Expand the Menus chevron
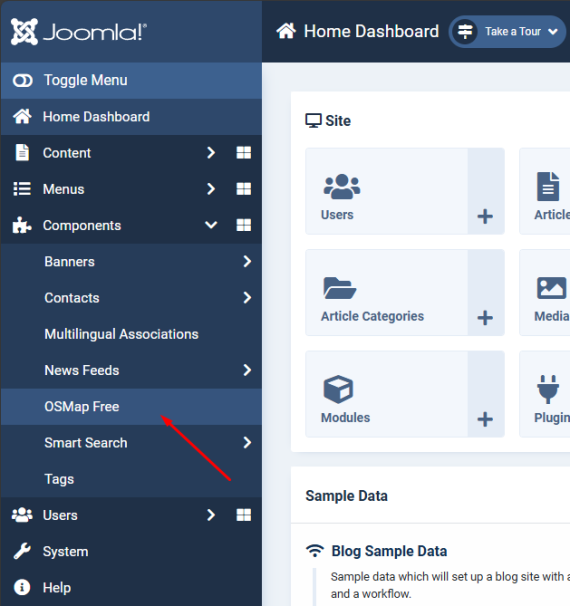This screenshot has height=606, width=570. (211, 189)
